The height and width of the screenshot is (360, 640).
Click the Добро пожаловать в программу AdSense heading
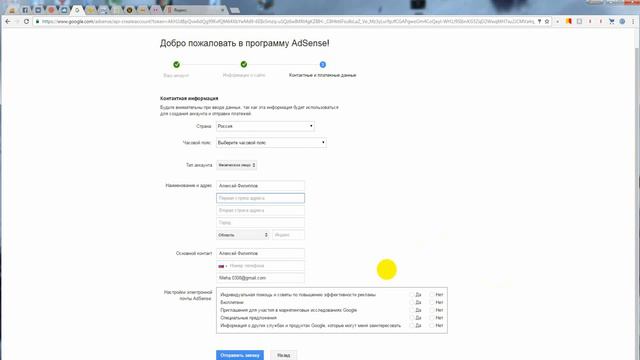[244, 43]
